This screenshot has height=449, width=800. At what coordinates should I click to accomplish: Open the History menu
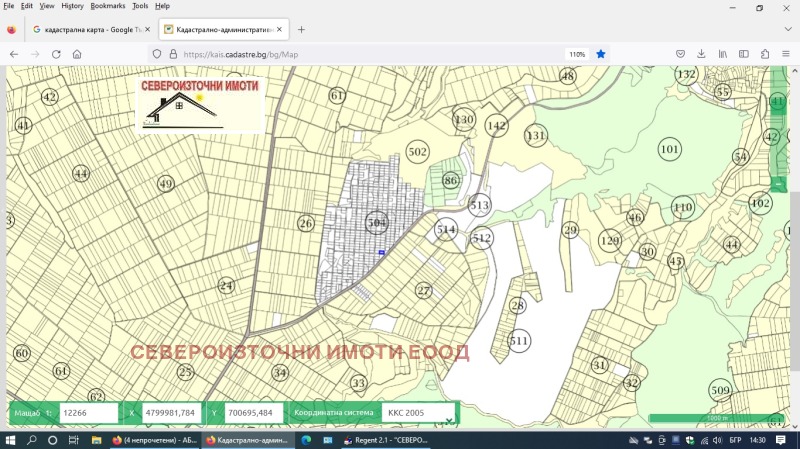point(72,6)
